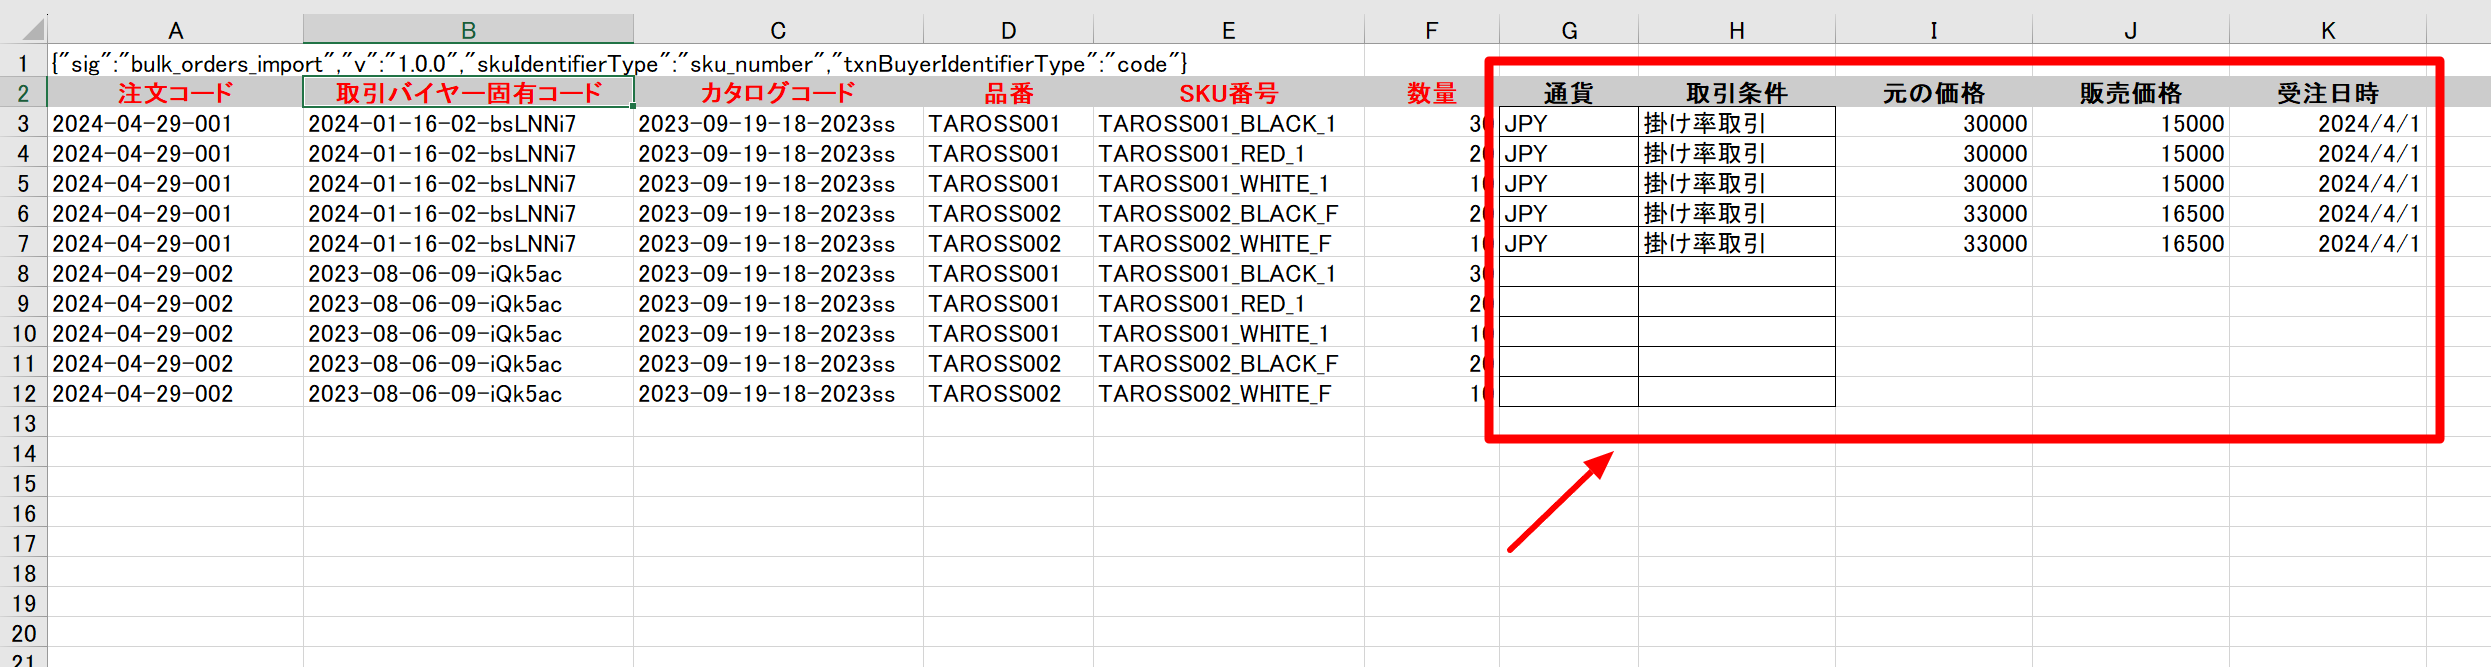Select TAROSS001 in row 9
The height and width of the screenshot is (667, 2491).
click(x=1008, y=304)
